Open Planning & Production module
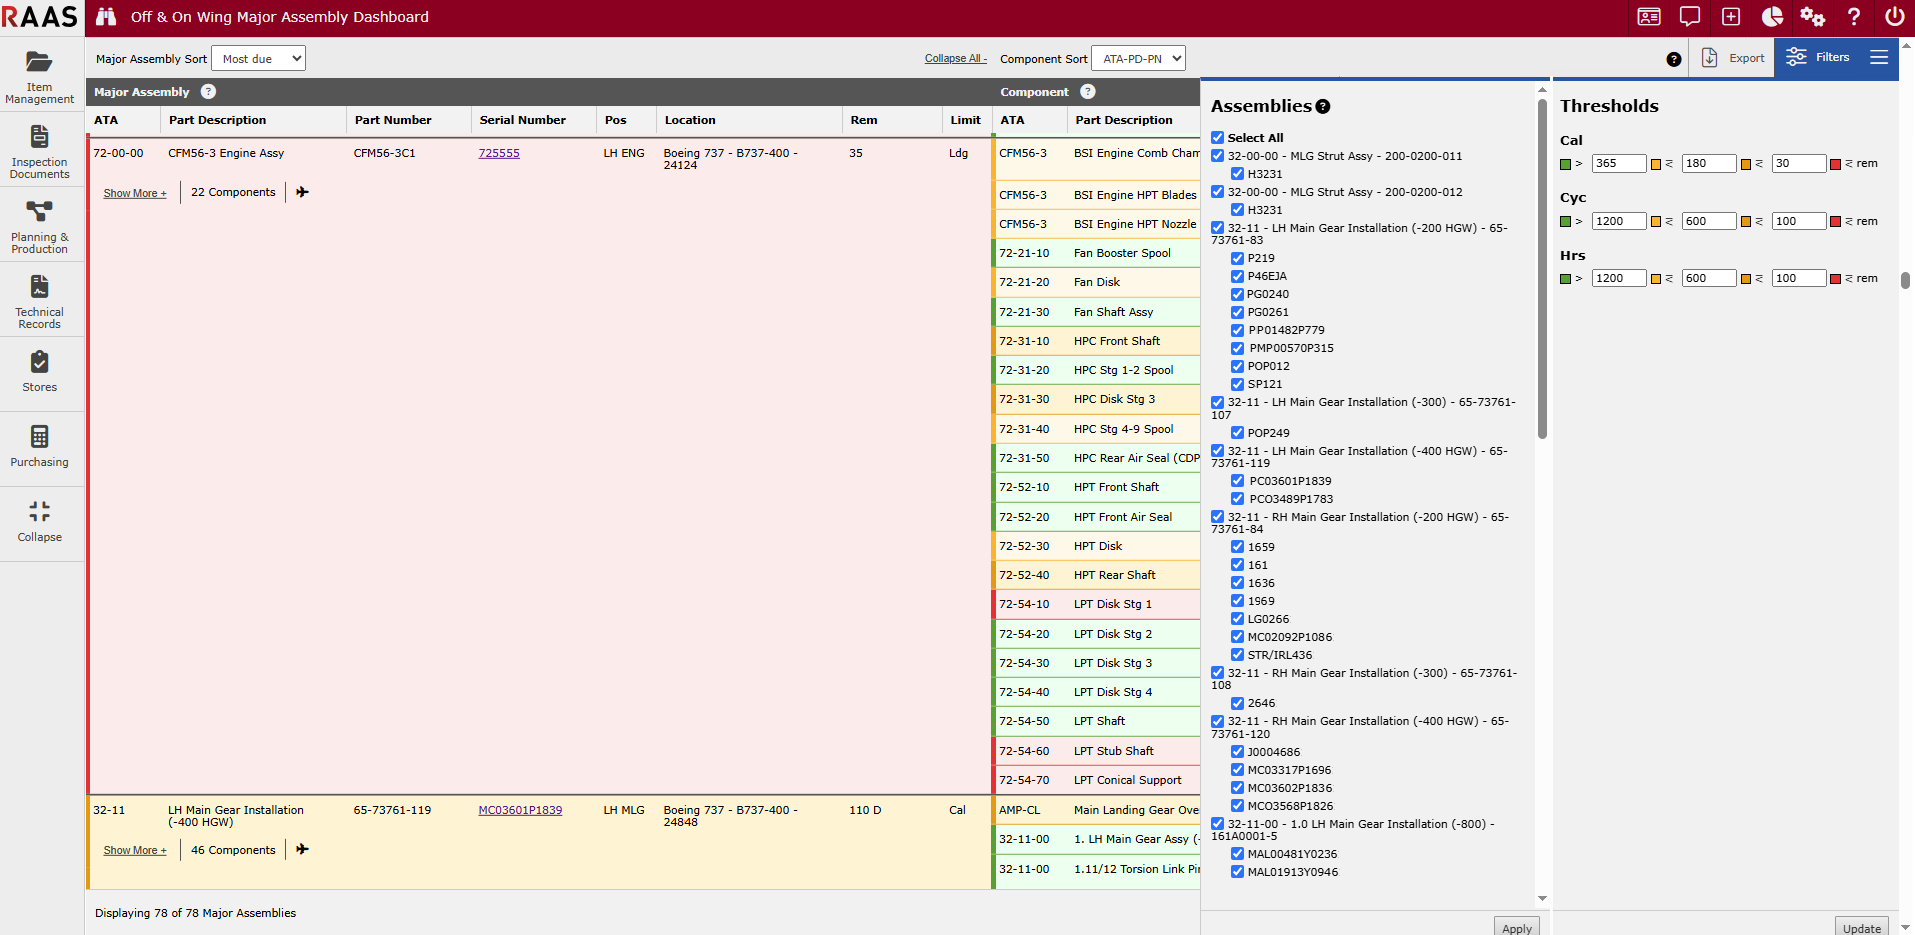 pos(40,226)
